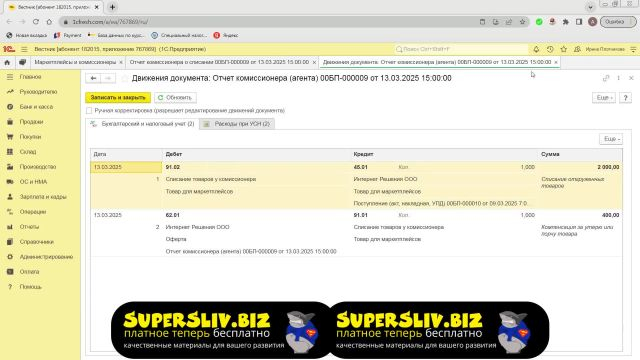Expand the table Еще dropdown menu
Viewport: 640px width, 360px height.
point(611,139)
